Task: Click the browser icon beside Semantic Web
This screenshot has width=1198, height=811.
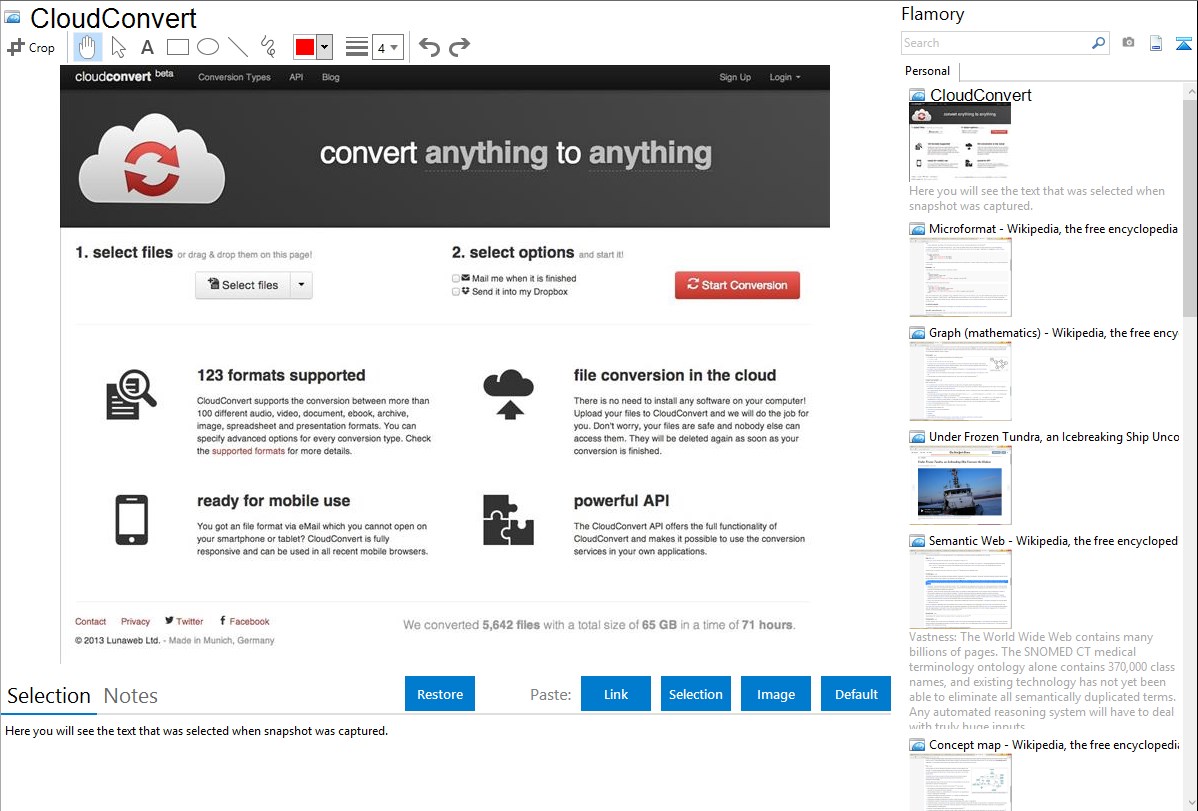Action: [917, 541]
